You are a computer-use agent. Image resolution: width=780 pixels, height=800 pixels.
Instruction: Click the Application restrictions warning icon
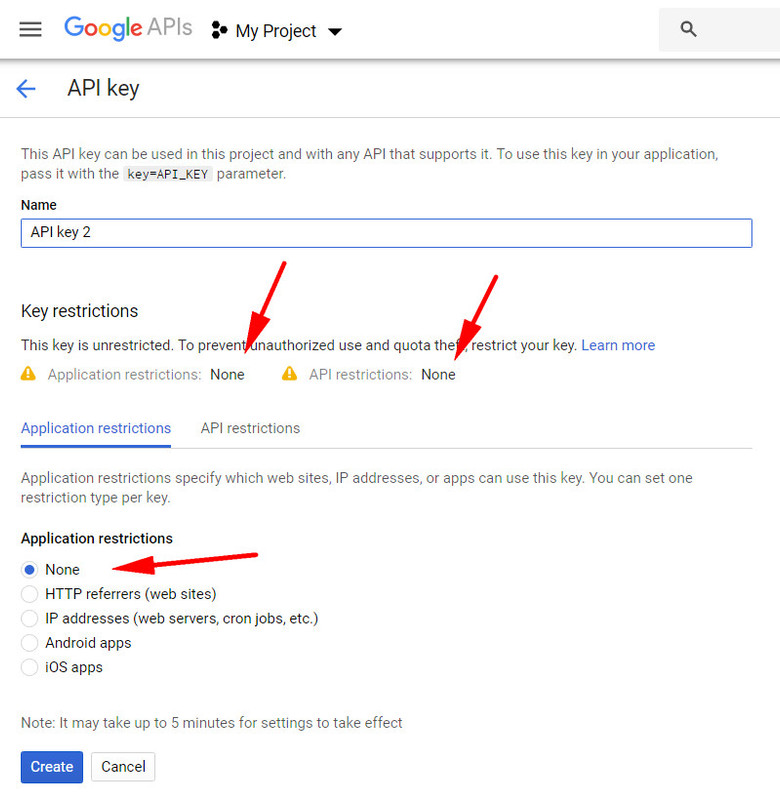click(29, 373)
